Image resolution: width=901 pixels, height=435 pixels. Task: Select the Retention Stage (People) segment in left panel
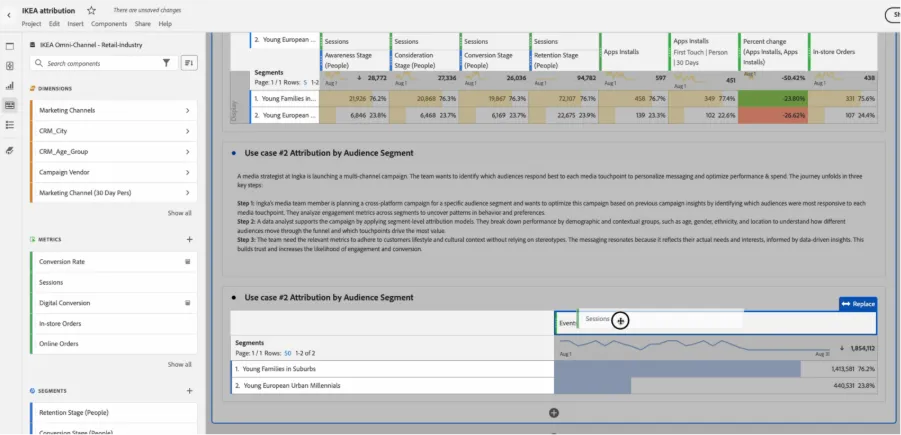113,413
